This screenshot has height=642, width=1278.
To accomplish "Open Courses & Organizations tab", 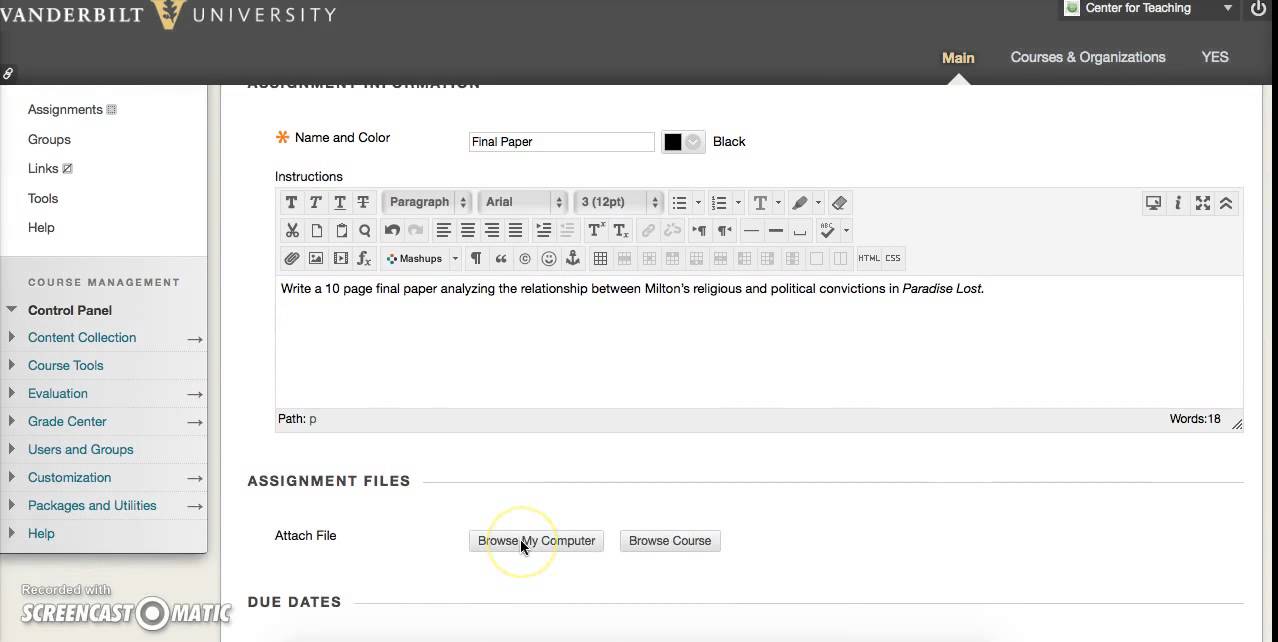I will 1088,57.
